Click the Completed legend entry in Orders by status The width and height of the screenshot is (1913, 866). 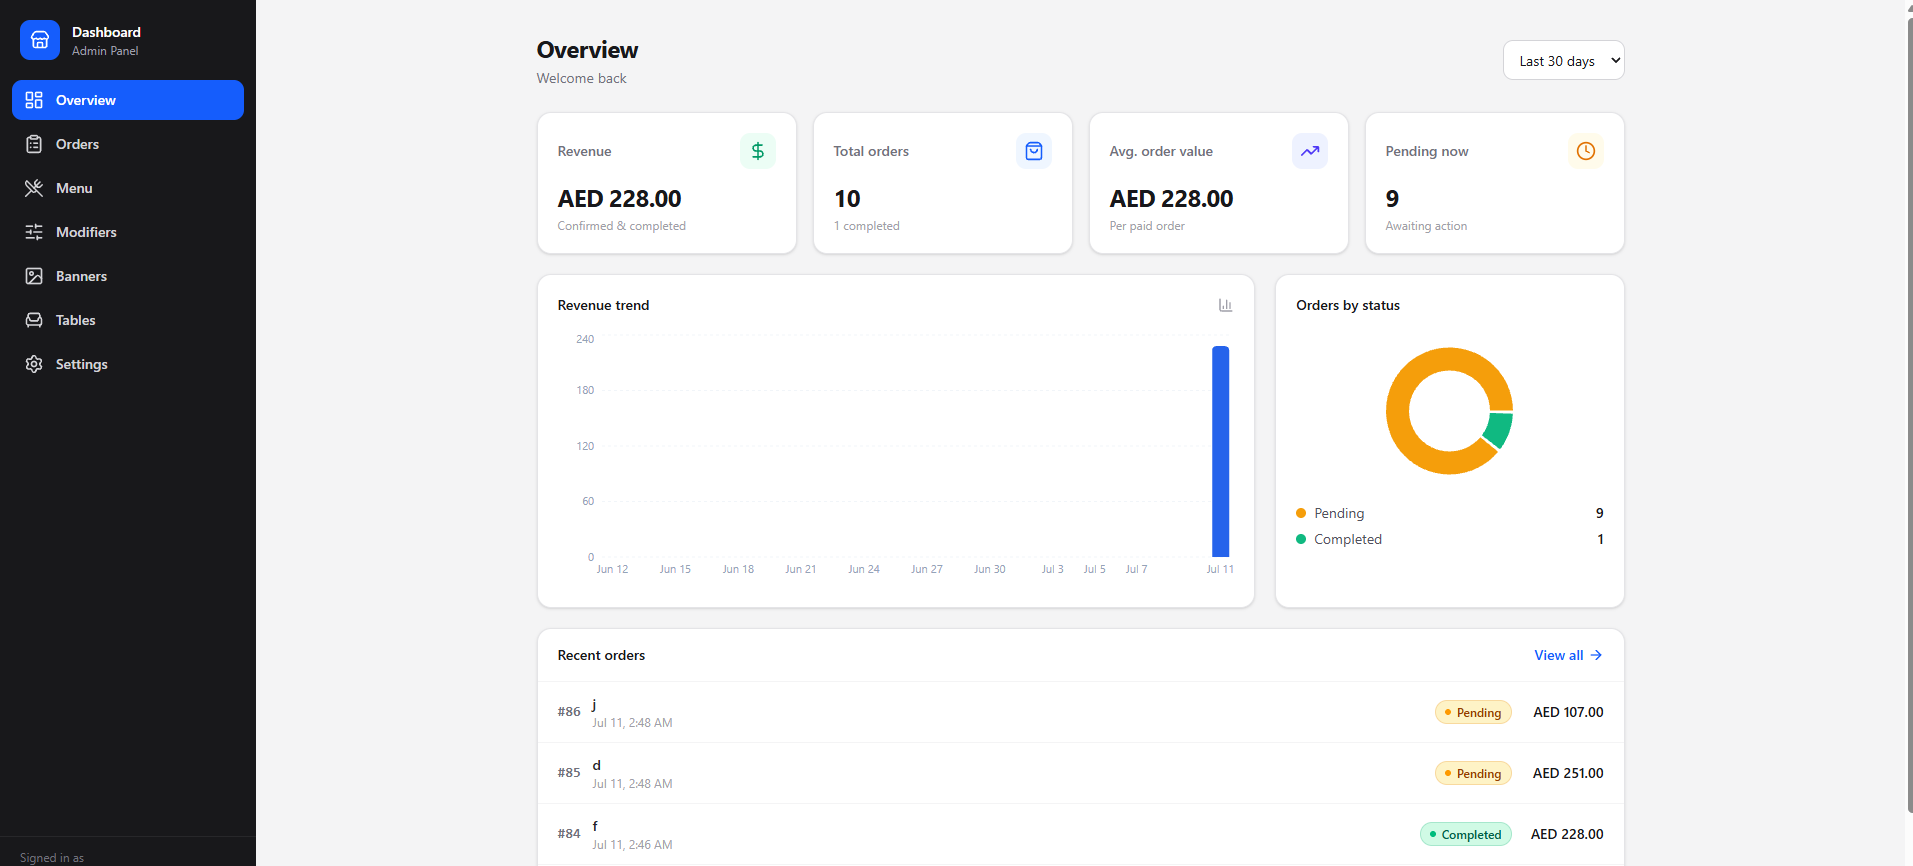click(x=1449, y=539)
